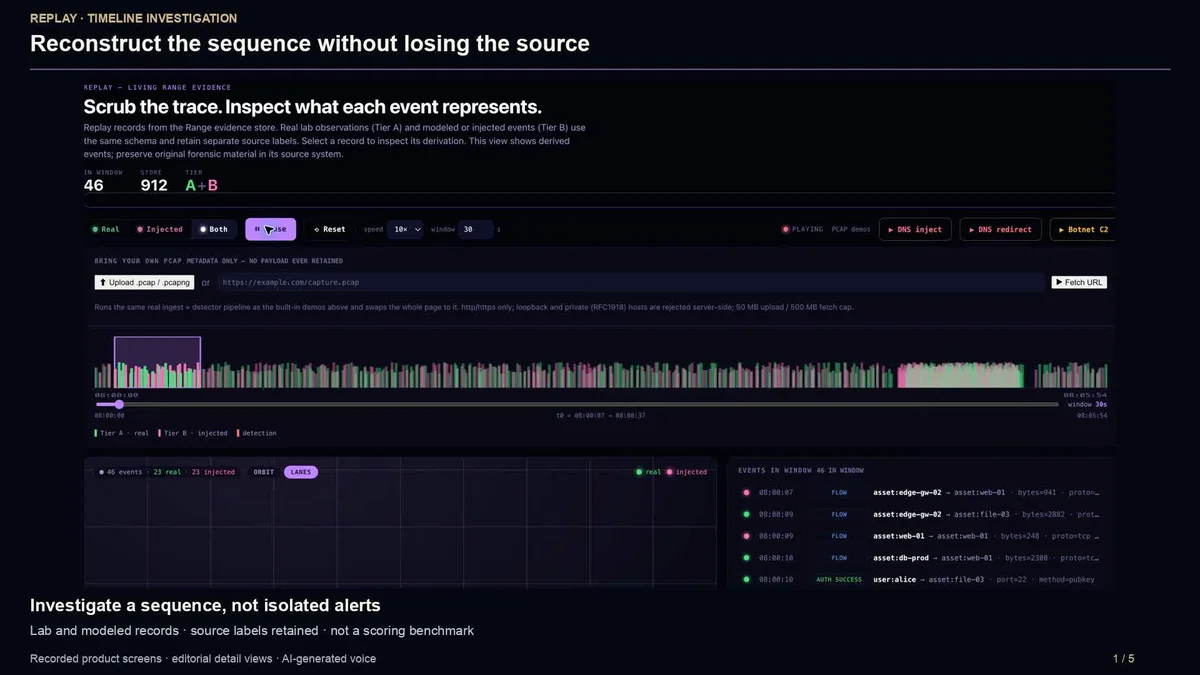Select the db-prod to web-01 flow event
Viewport: 1200px width, 675px height.
tap(920, 558)
